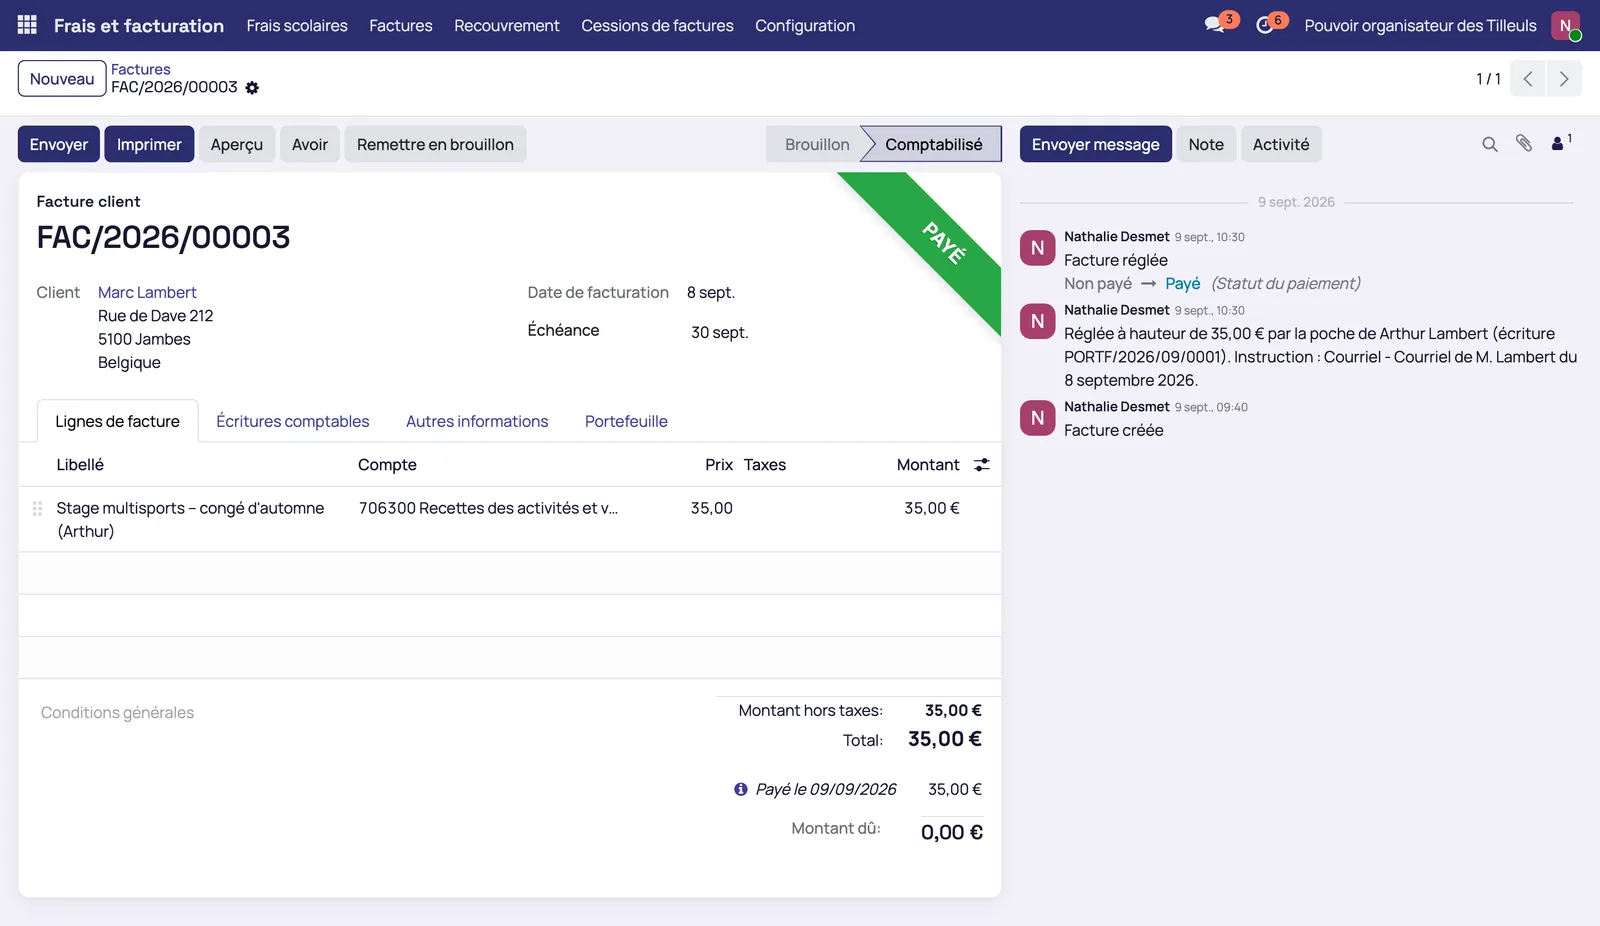Click the Nouveau button
1600x926 pixels.
pos(62,79)
